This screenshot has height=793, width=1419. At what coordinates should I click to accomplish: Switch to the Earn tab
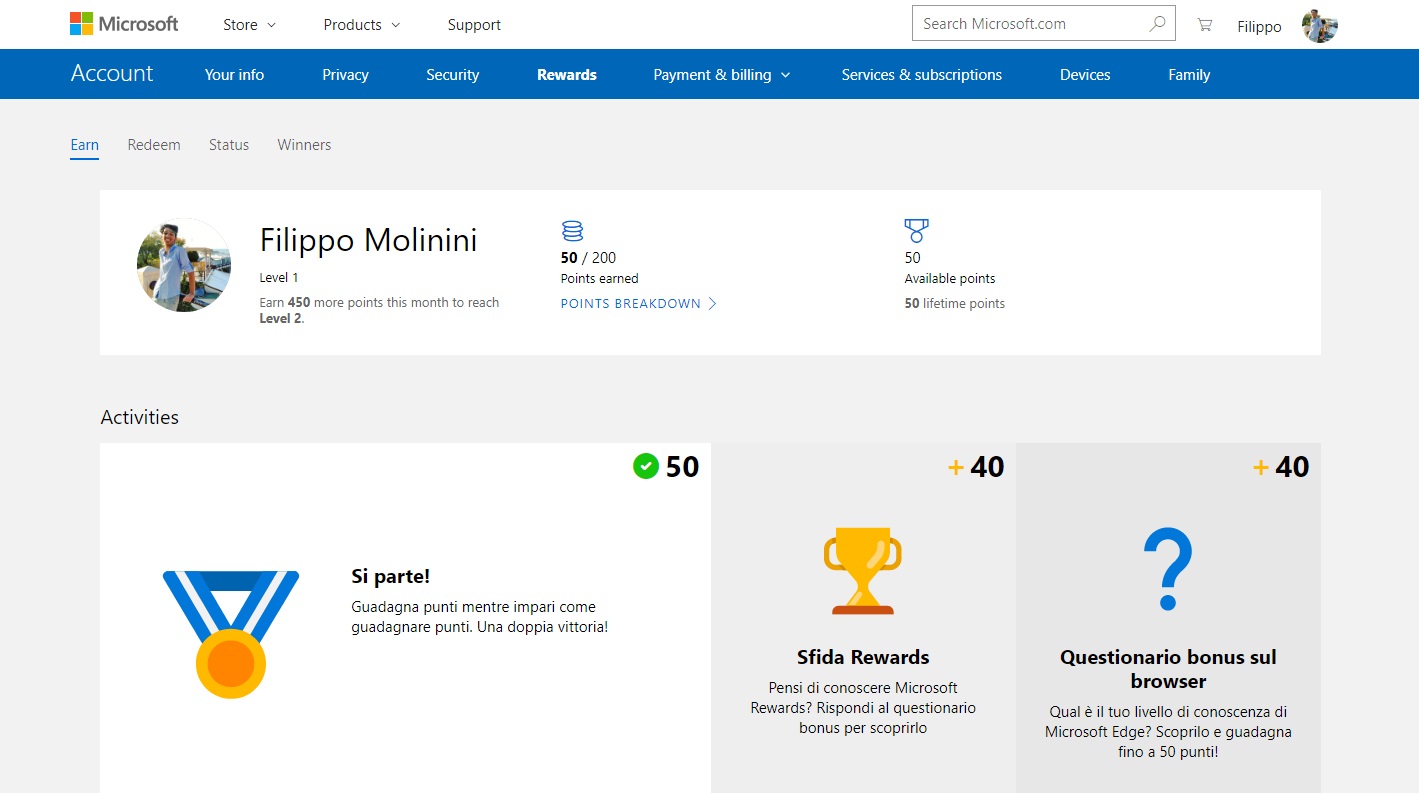coord(84,145)
